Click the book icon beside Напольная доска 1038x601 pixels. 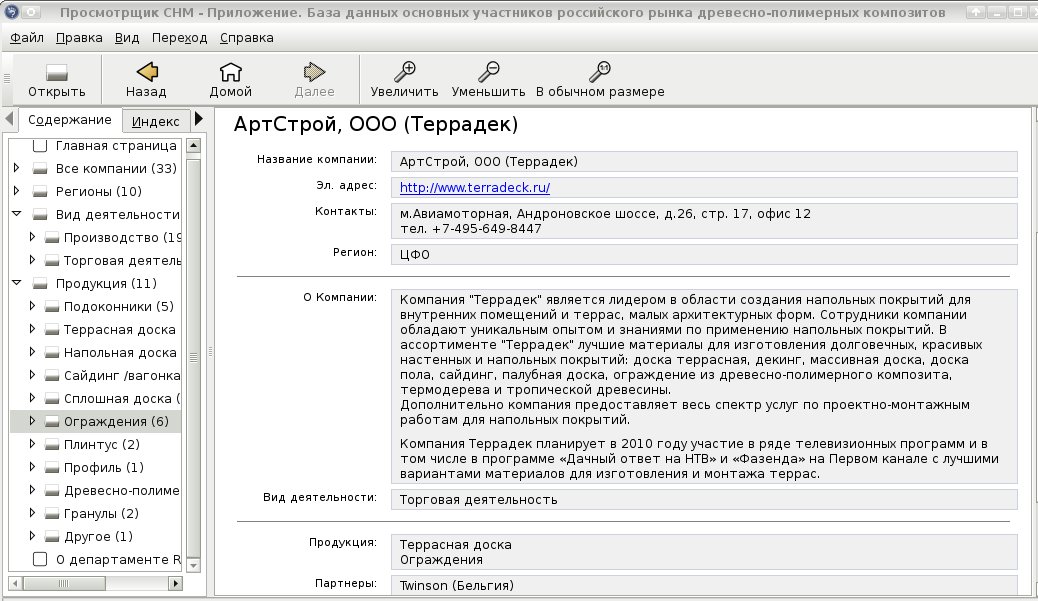click(x=52, y=353)
